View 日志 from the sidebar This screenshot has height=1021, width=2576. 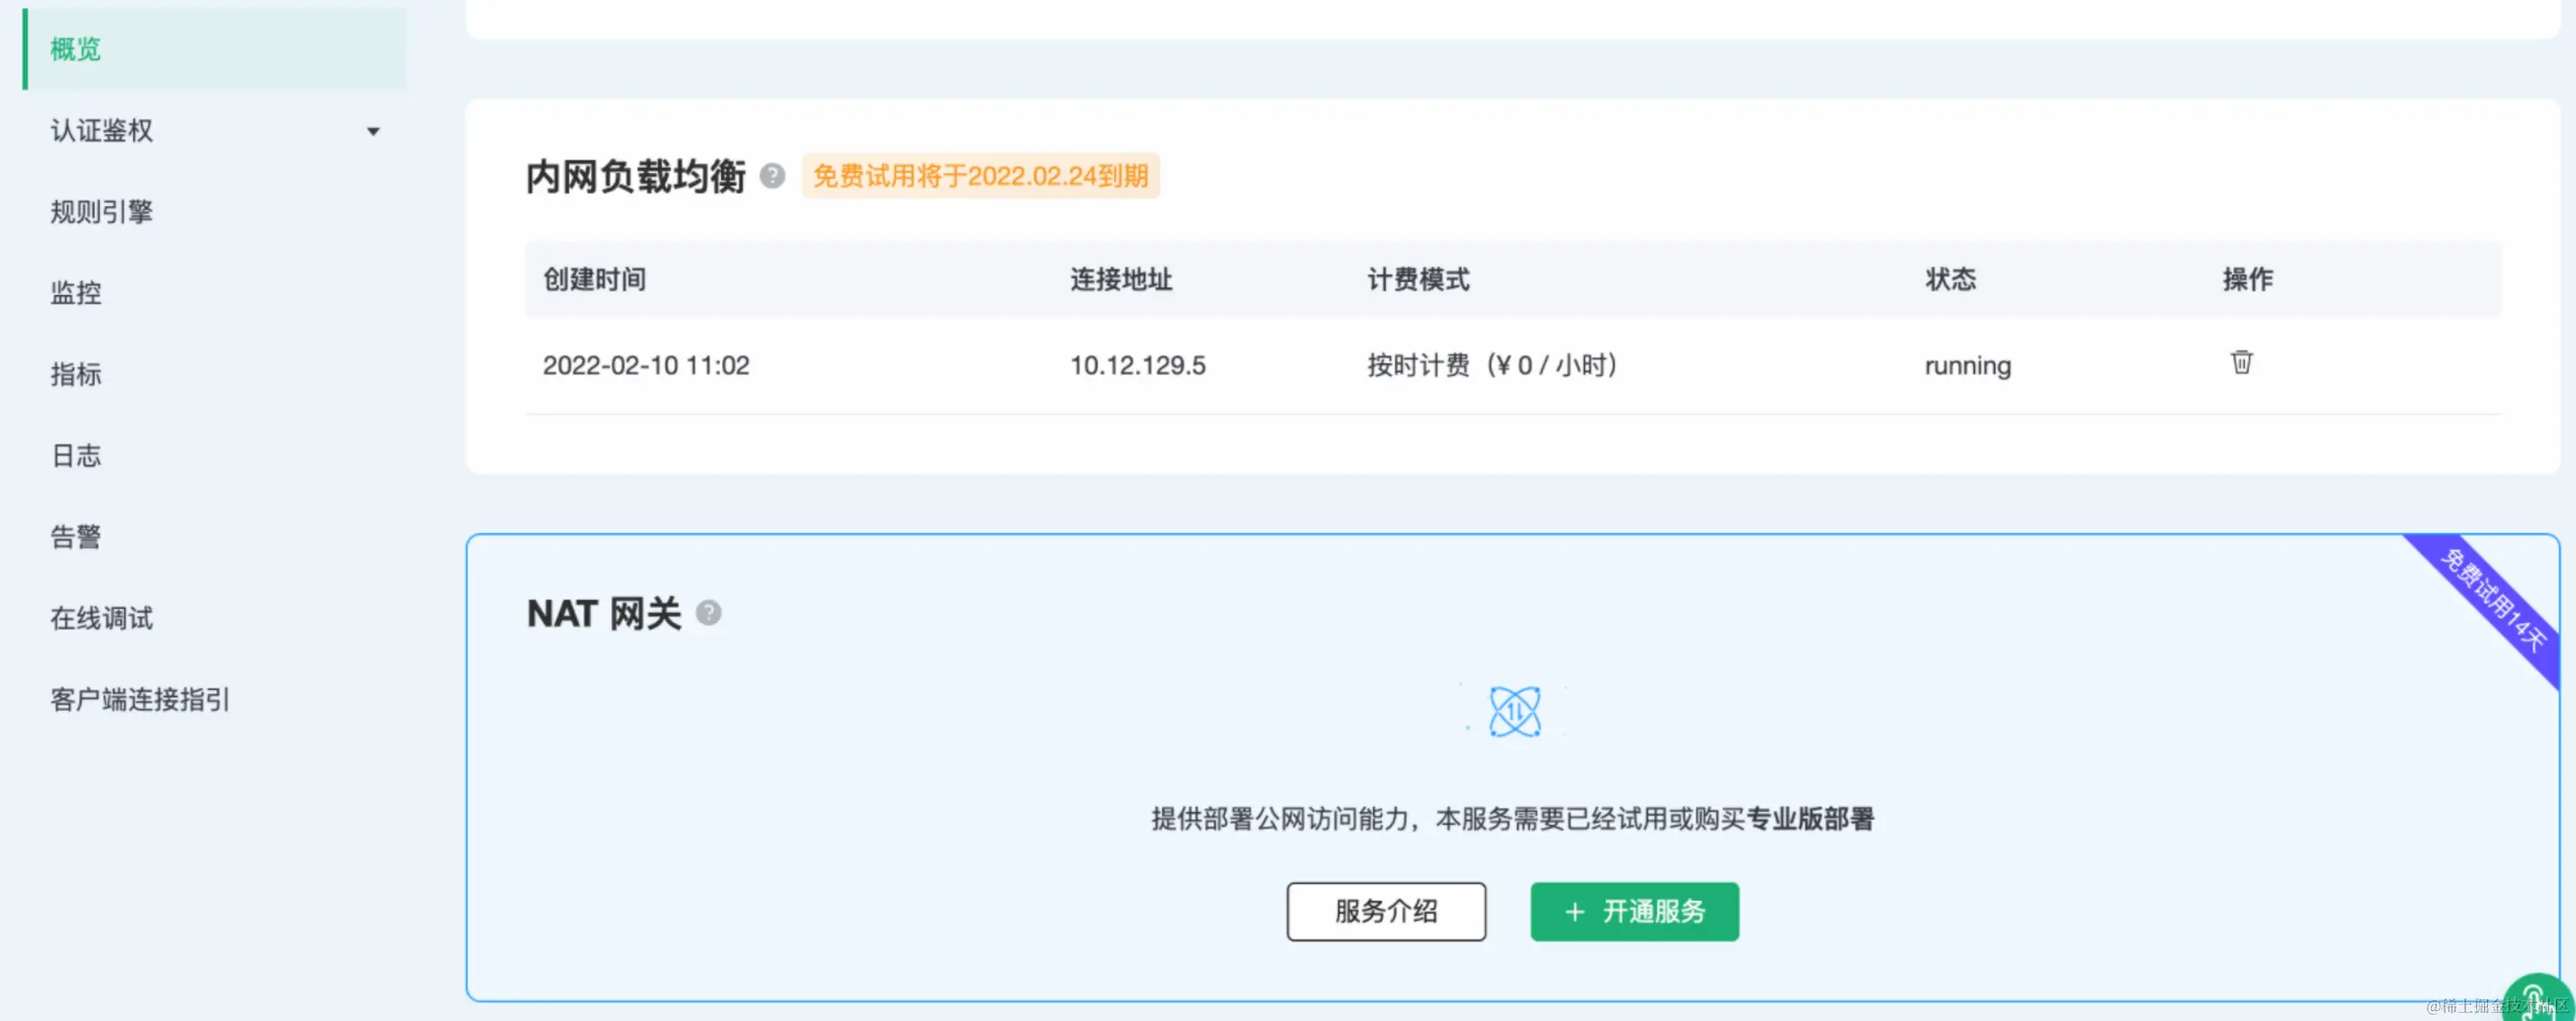pyautogui.click(x=75, y=455)
